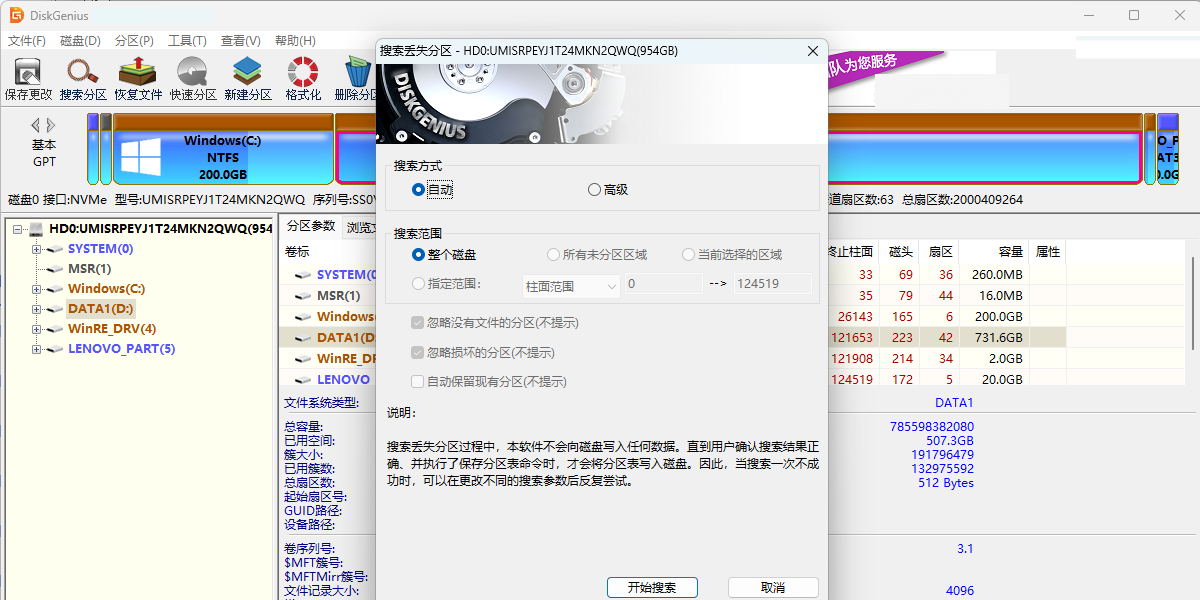Expand the LENOVO_PART(5) tree node
The image size is (1200, 600).
37,349
